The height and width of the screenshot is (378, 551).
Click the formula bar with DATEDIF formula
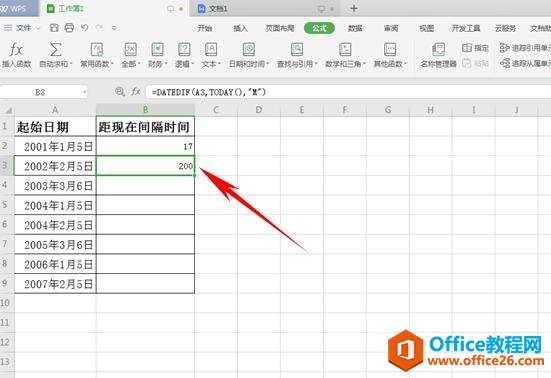pos(348,92)
